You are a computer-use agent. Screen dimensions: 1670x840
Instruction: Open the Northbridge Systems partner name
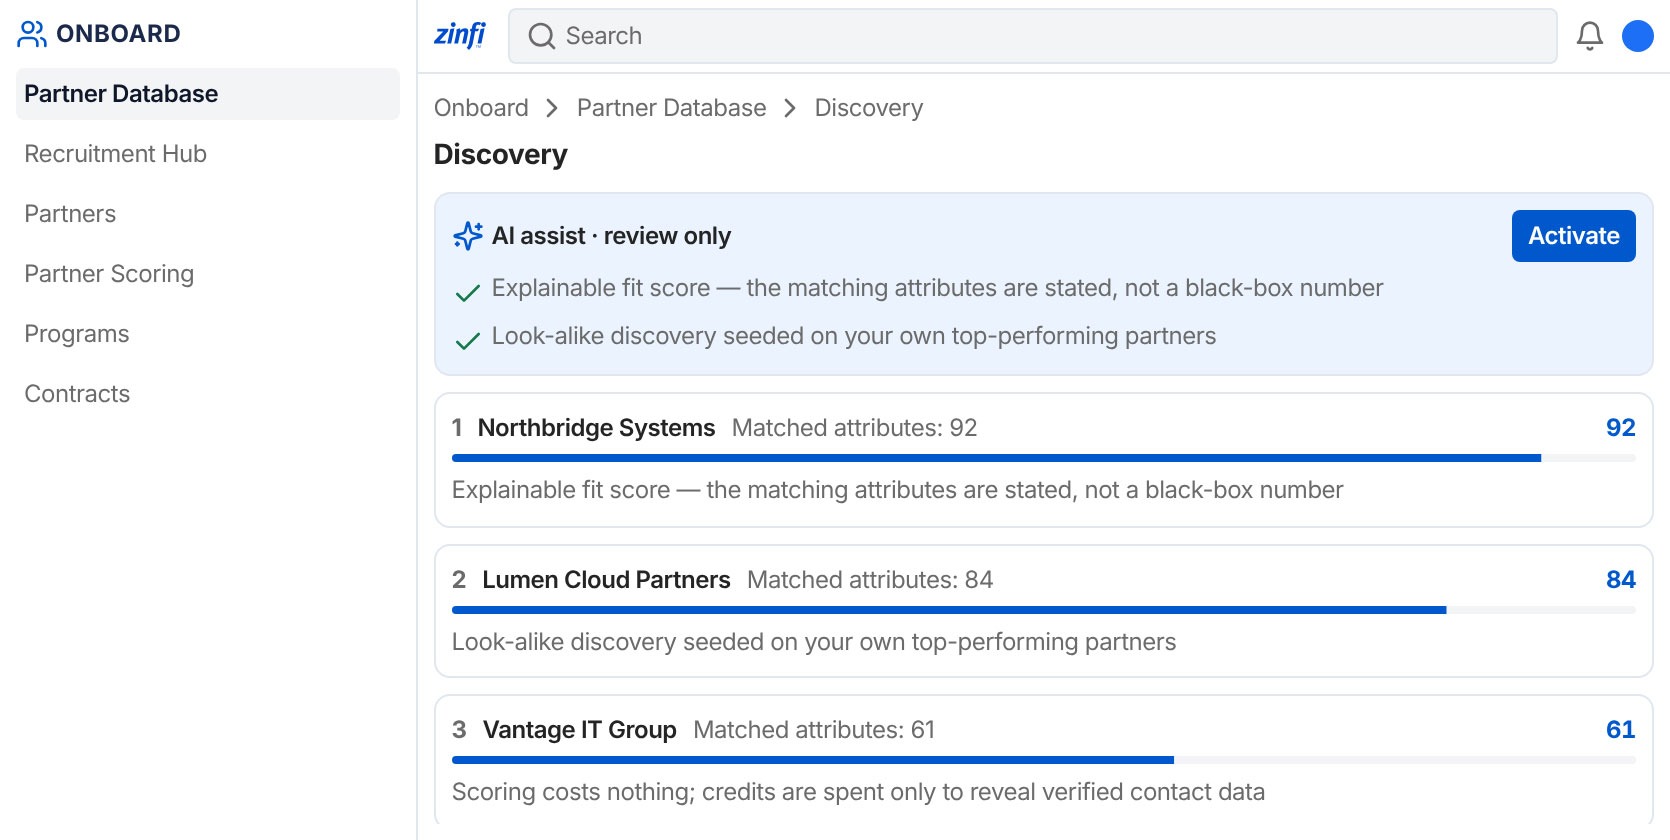click(597, 428)
